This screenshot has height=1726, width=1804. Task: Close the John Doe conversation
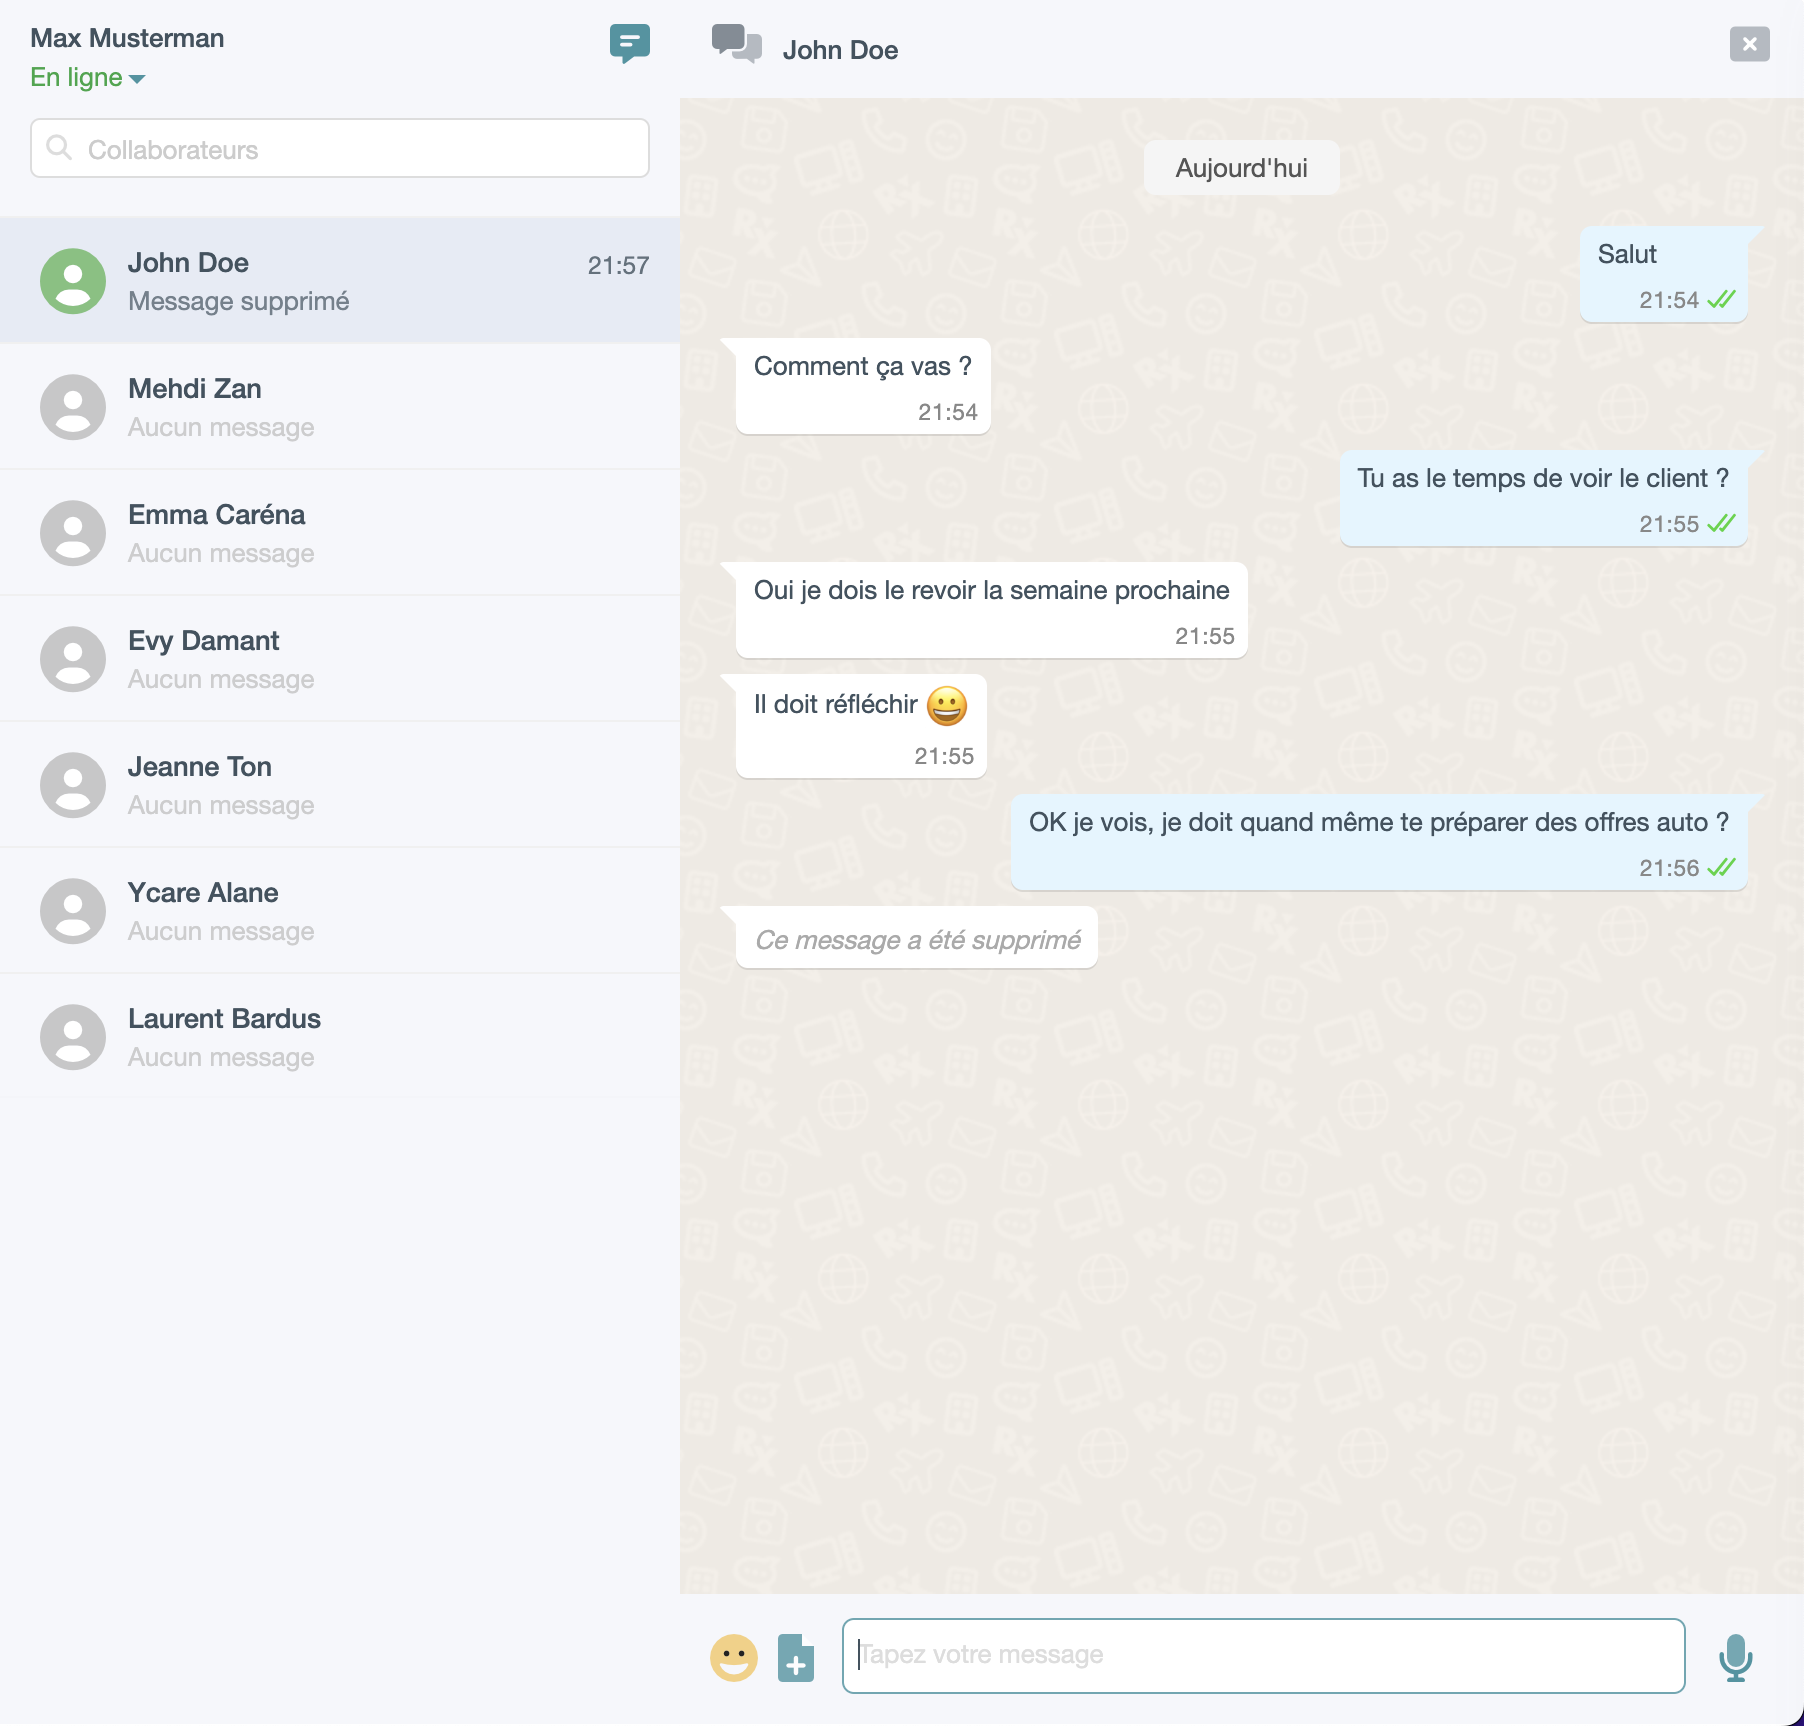pos(1749,44)
